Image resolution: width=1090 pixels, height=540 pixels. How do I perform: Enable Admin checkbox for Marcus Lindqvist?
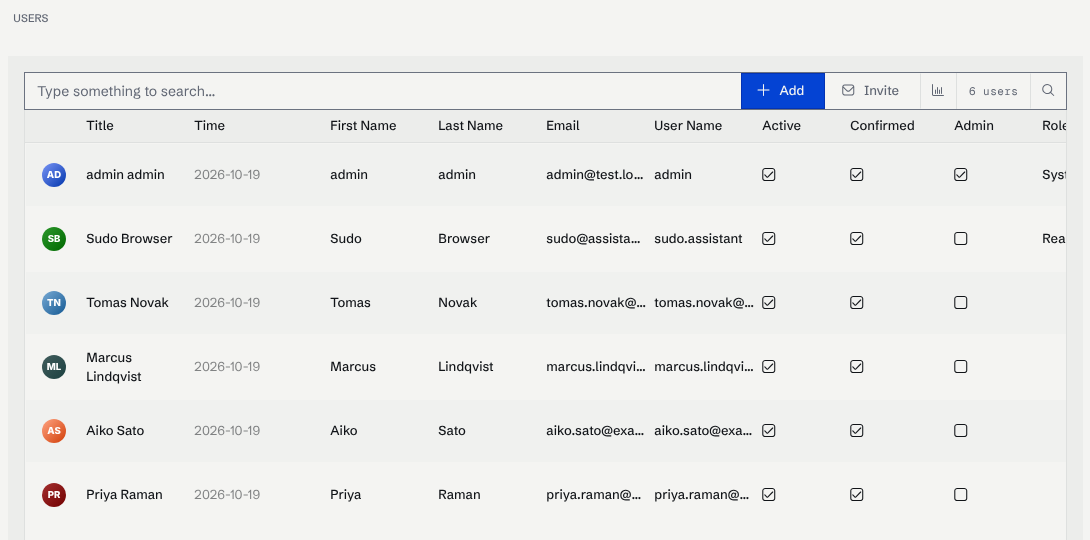tap(961, 367)
